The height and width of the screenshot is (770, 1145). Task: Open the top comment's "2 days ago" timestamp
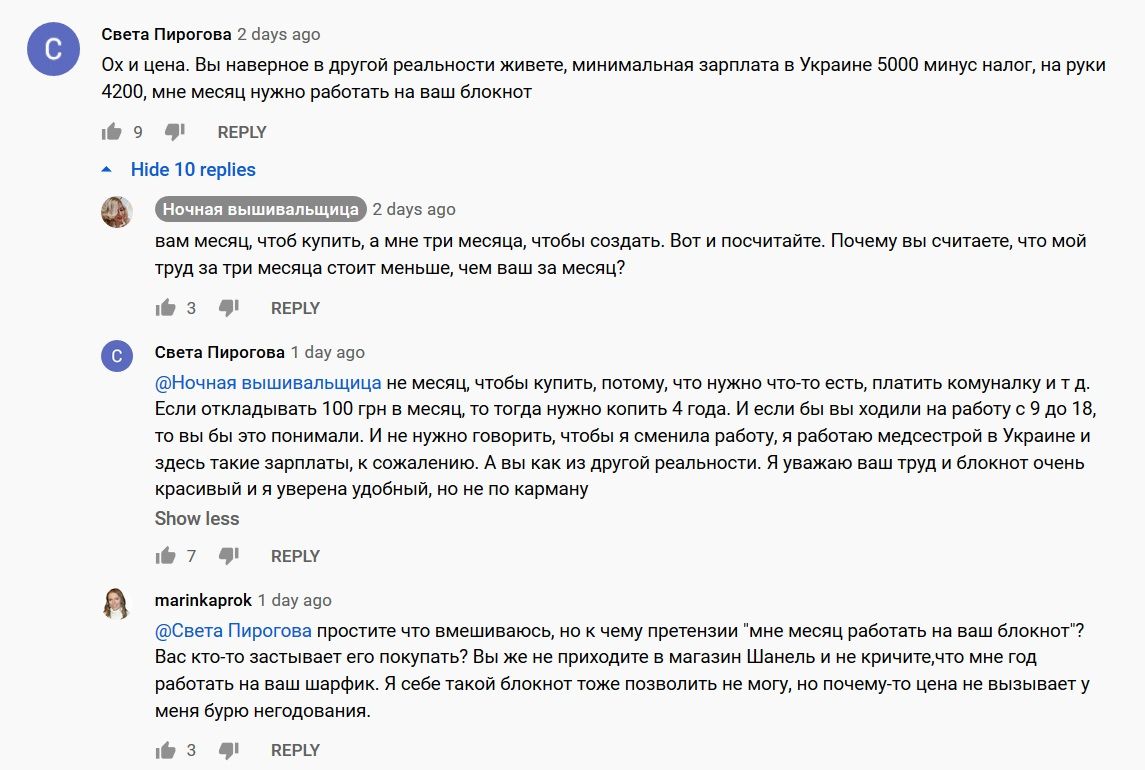(x=279, y=34)
